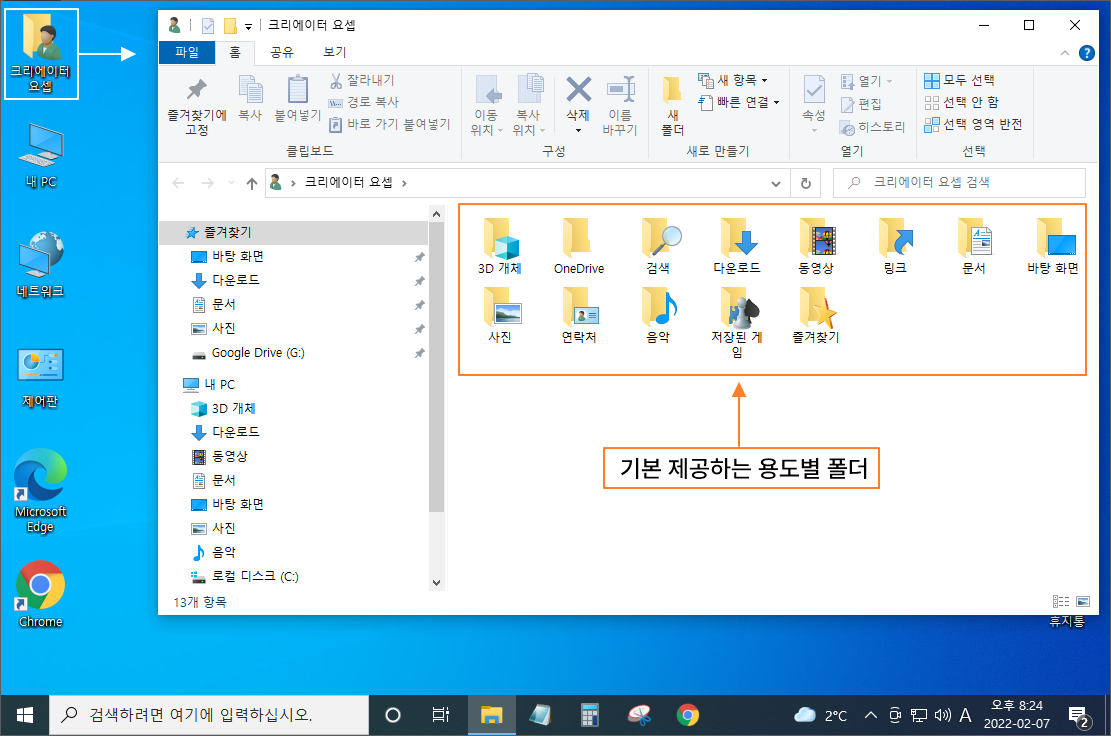This screenshot has height=736, width=1111.
Task: Open the 문서 folder in file pane
Action: click(974, 246)
